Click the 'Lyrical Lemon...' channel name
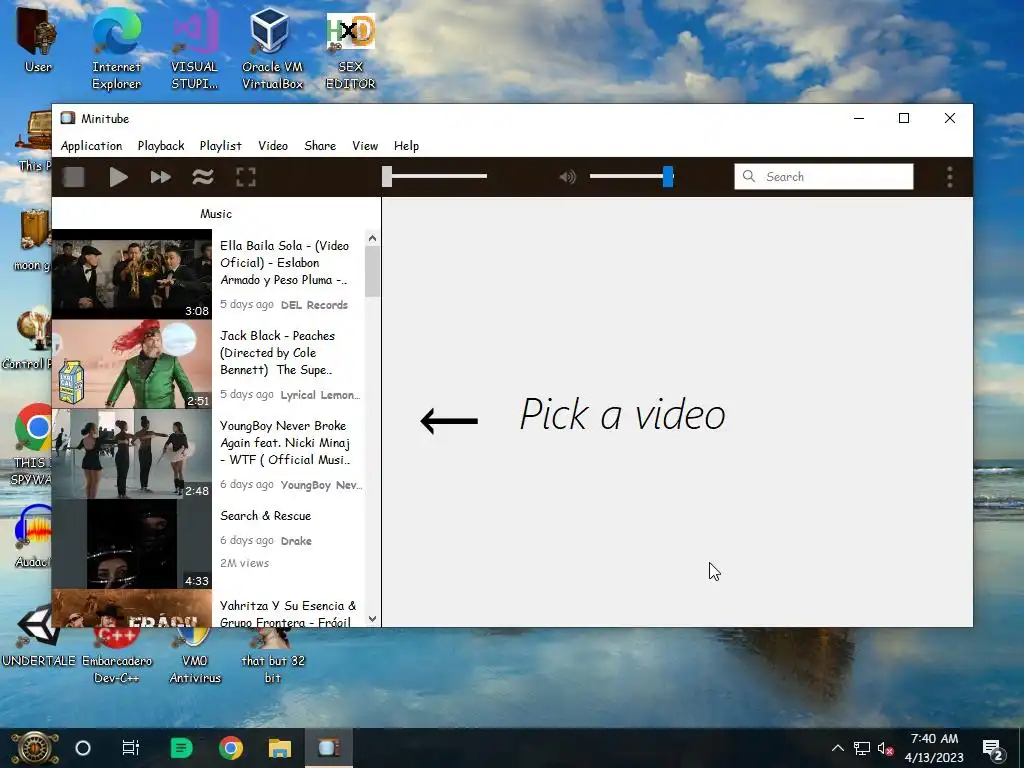 point(320,395)
